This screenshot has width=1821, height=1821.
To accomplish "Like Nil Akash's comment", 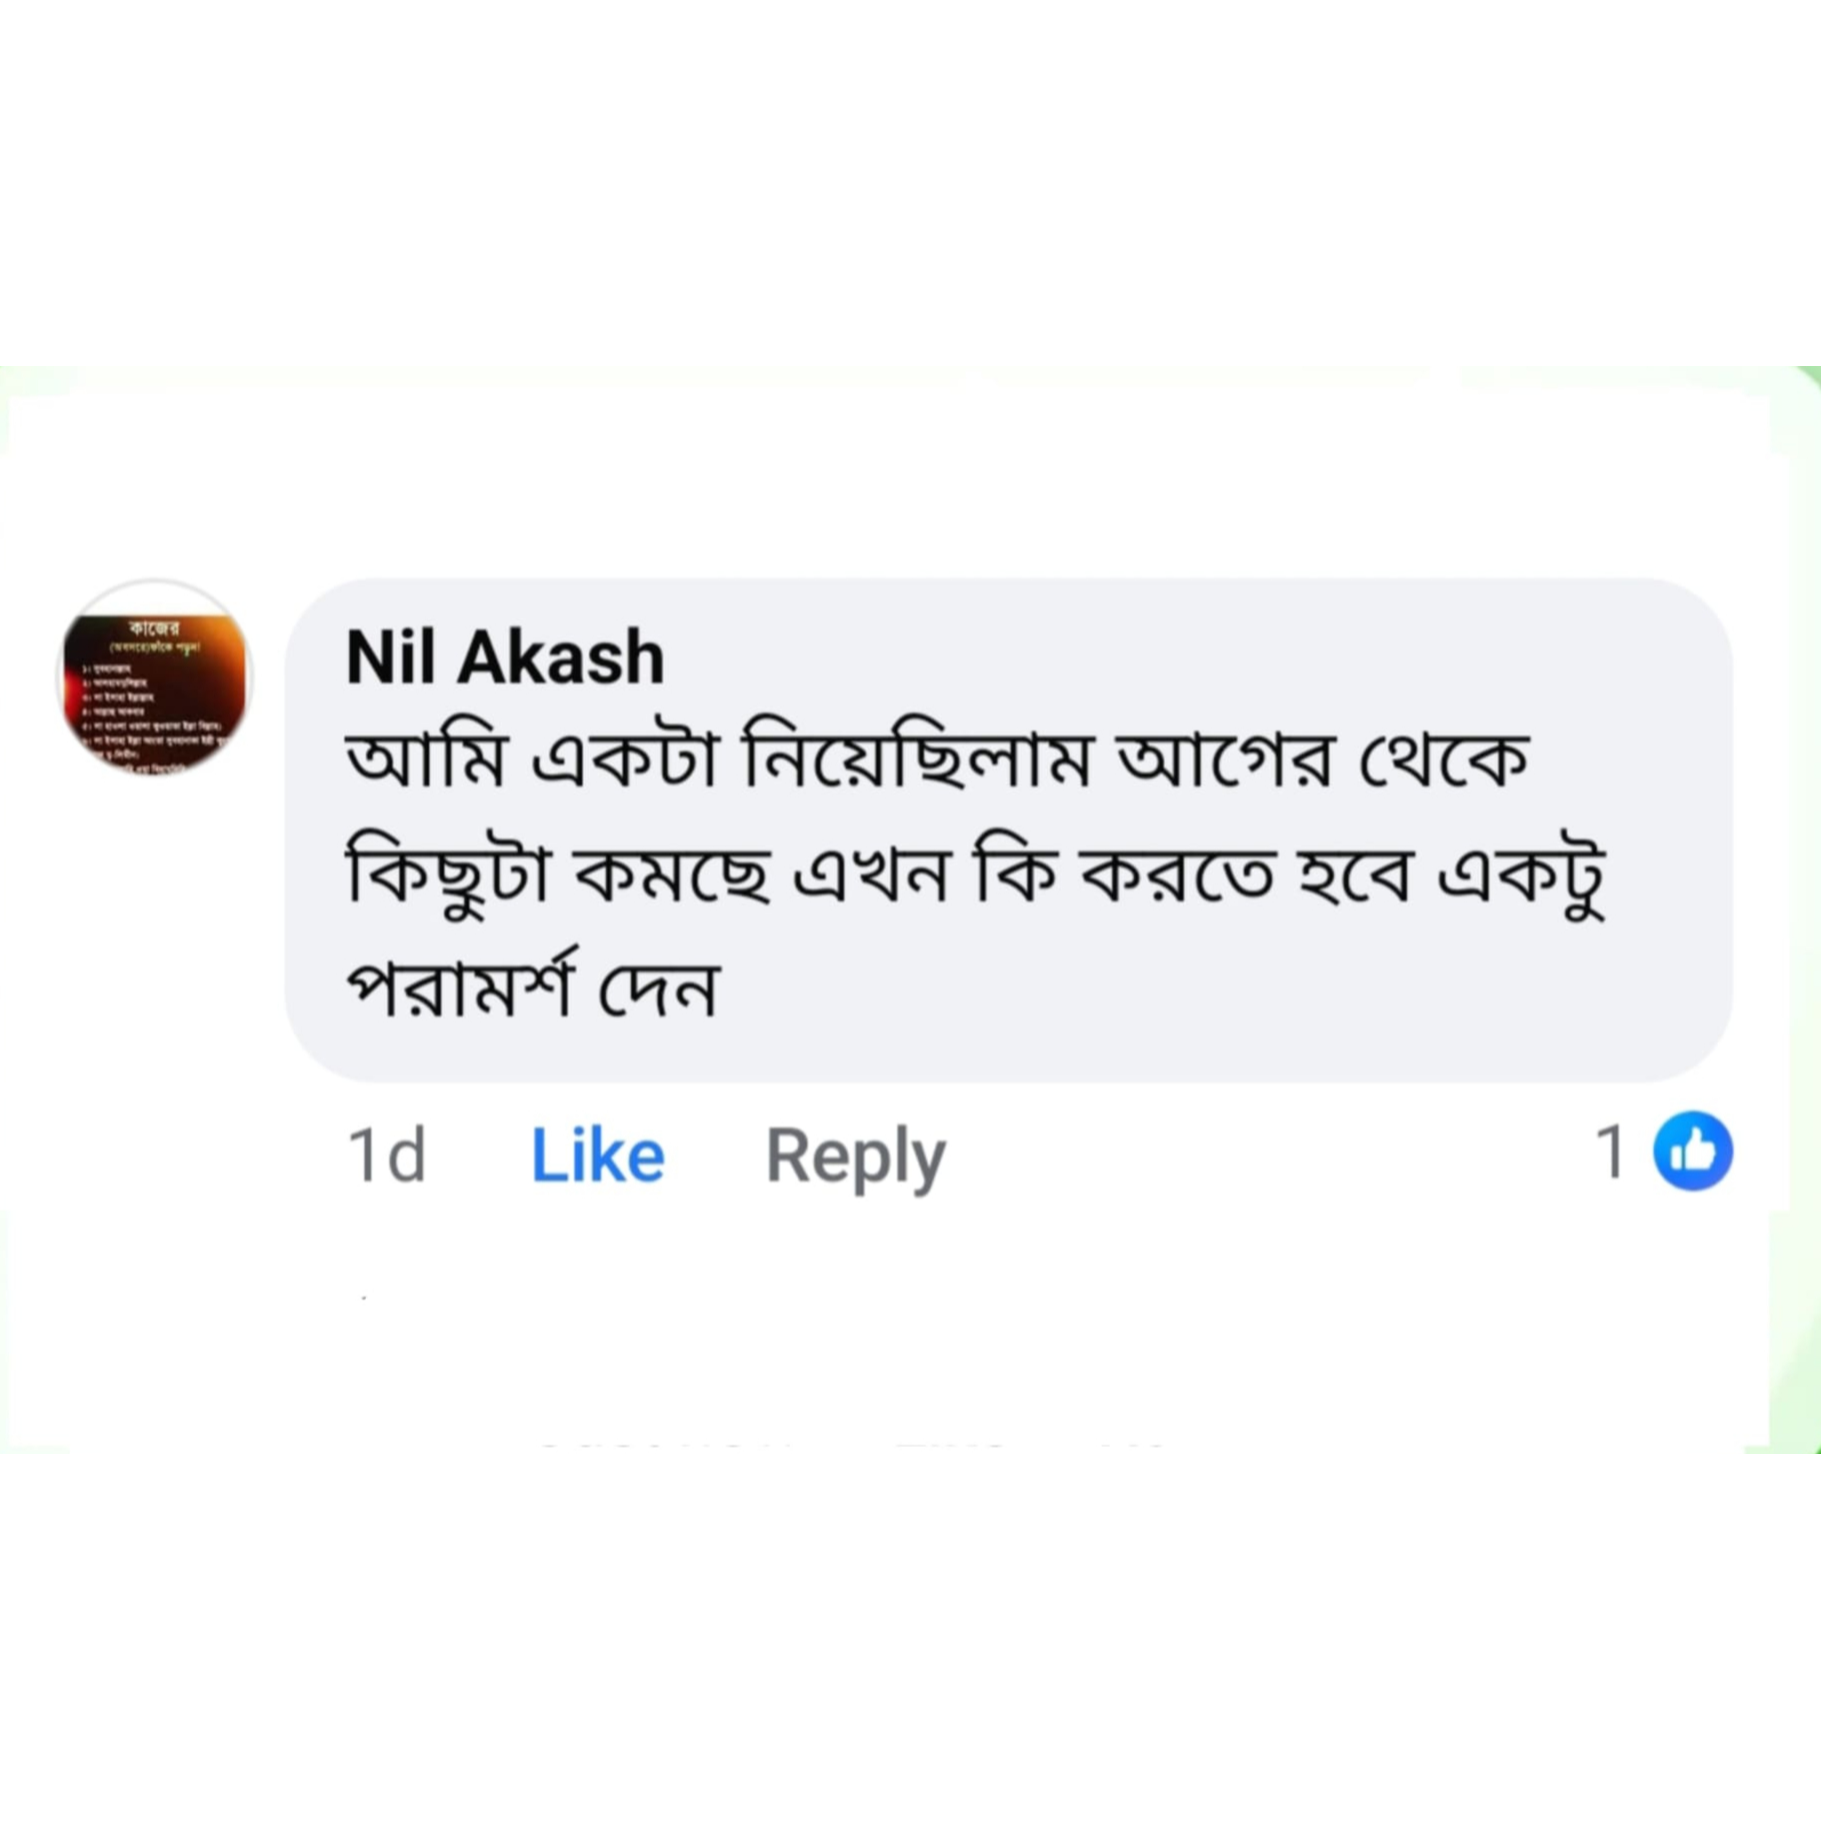I will tap(597, 1155).
